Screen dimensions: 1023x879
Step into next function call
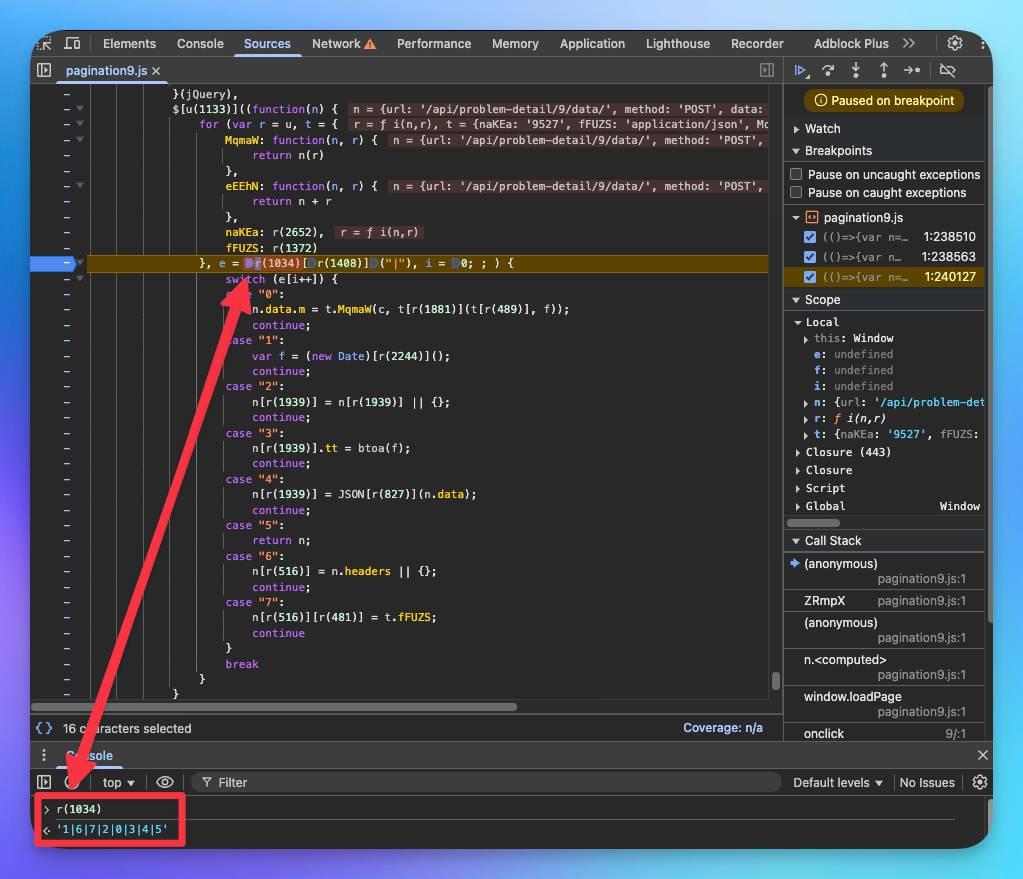[855, 70]
